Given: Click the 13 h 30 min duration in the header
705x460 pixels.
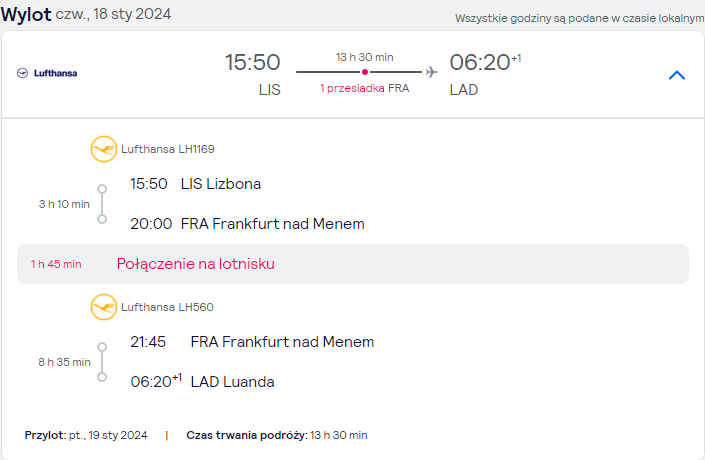Looking at the screenshot, I should pyautogui.click(x=365, y=57).
